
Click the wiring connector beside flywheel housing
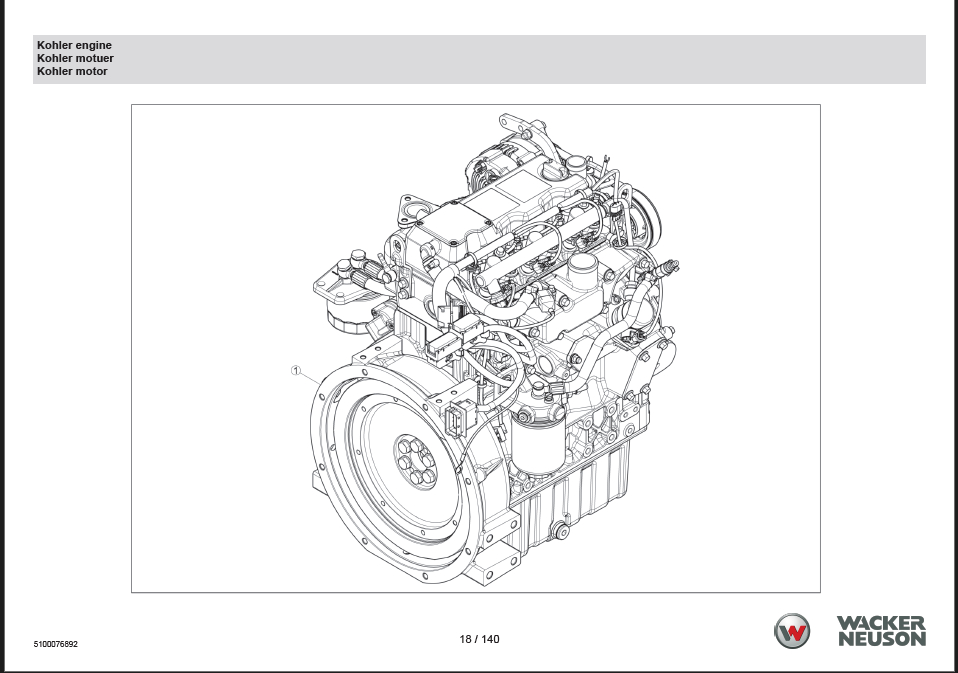point(459,420)
